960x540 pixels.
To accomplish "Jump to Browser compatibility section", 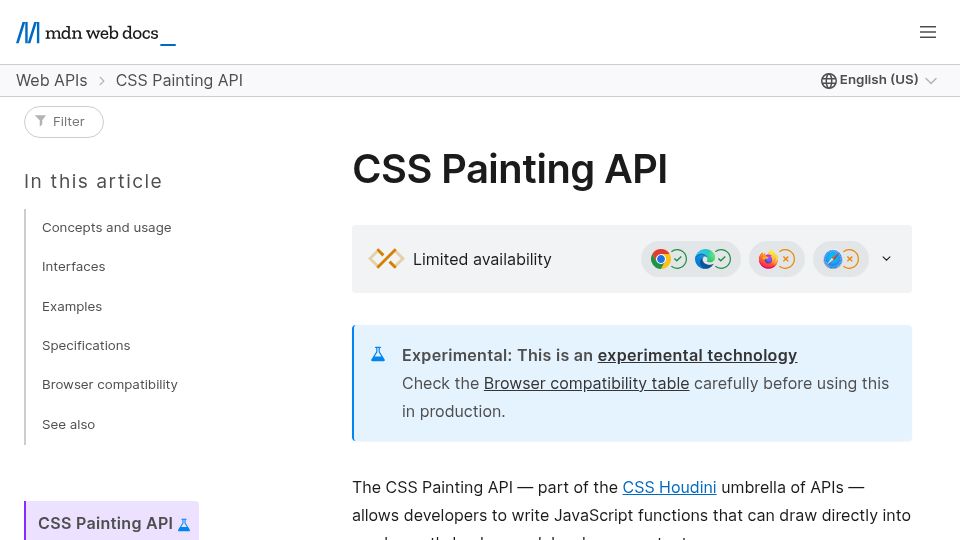I will pyautogui.click(x=110, y=384).
